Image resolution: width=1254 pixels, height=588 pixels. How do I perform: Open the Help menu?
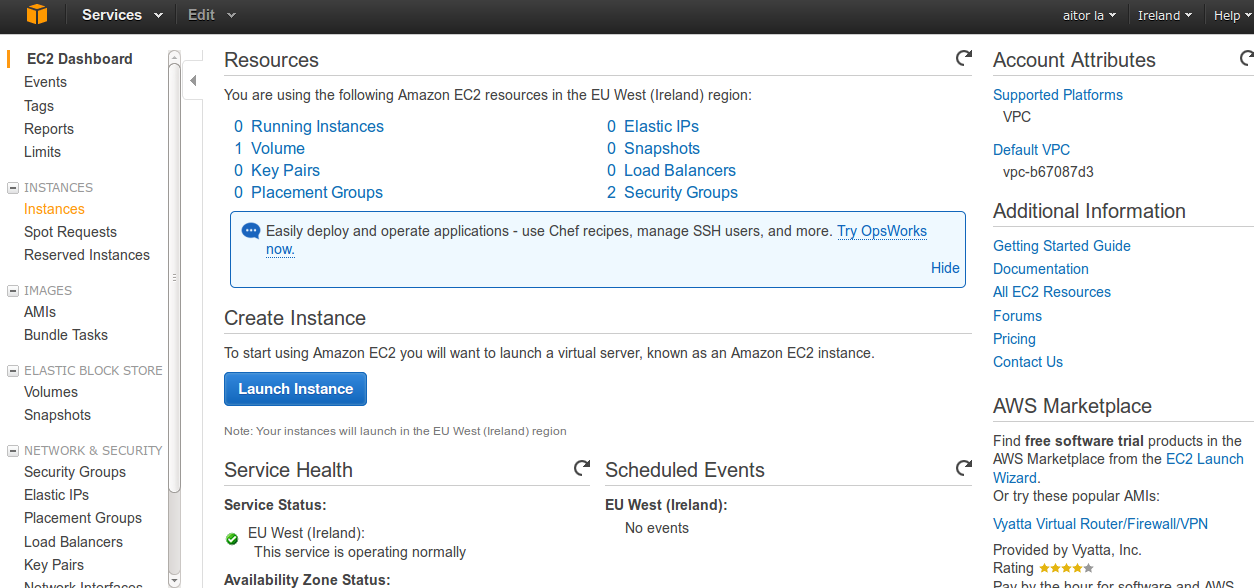coord(1231,15)
